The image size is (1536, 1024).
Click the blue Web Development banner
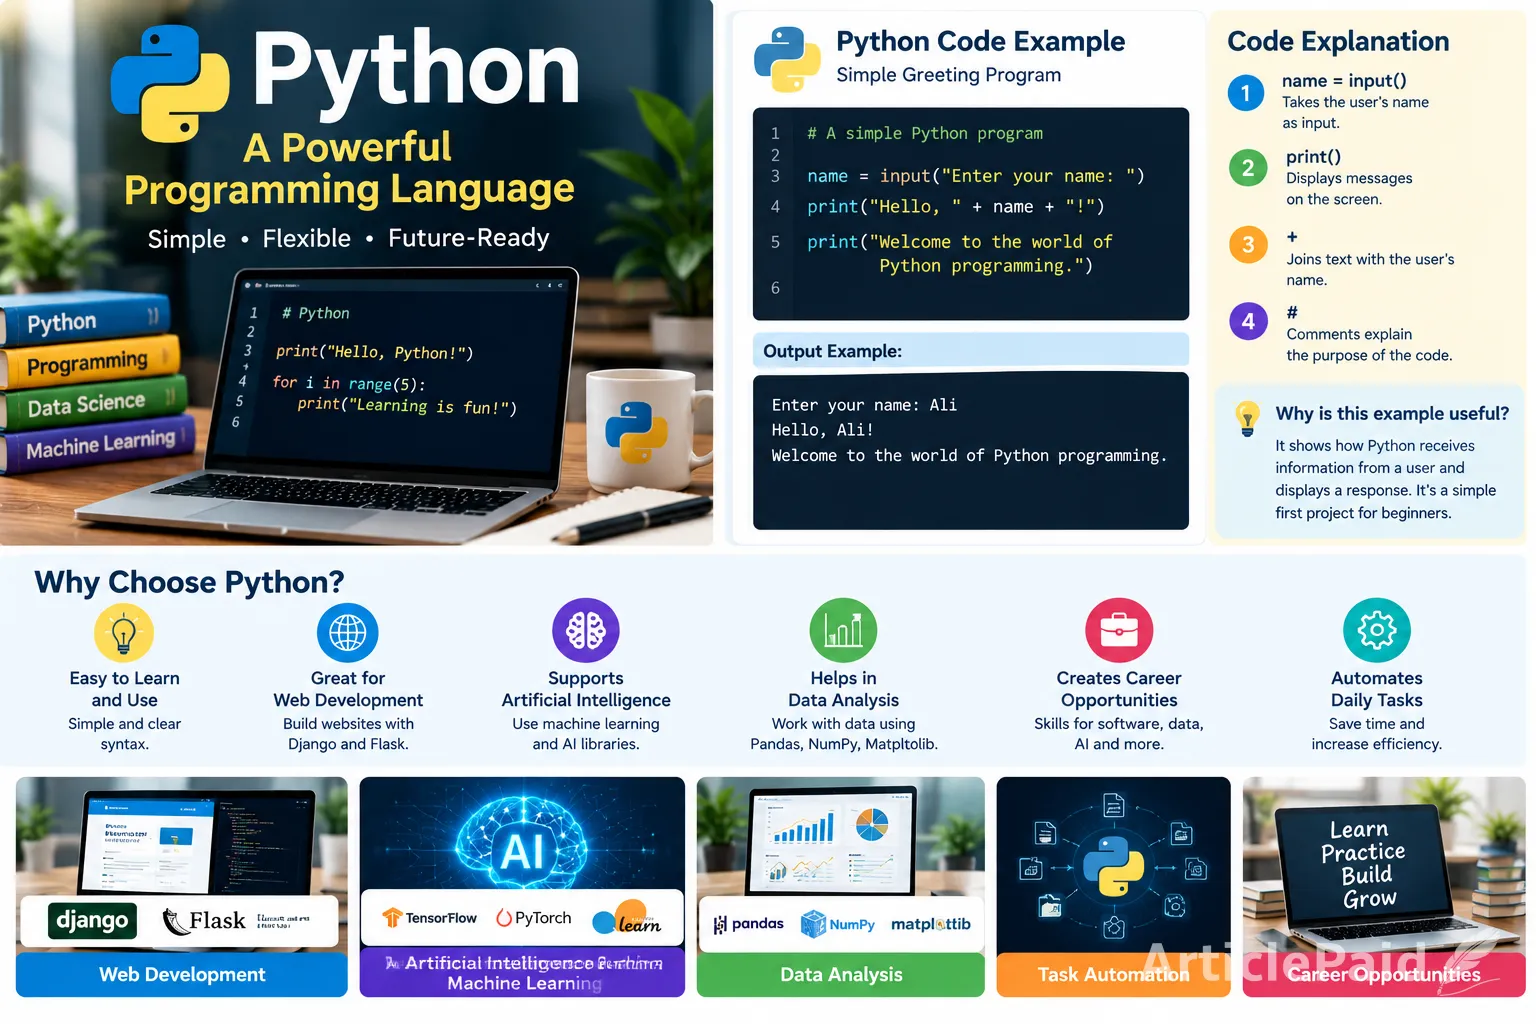[x=182, y=974]
